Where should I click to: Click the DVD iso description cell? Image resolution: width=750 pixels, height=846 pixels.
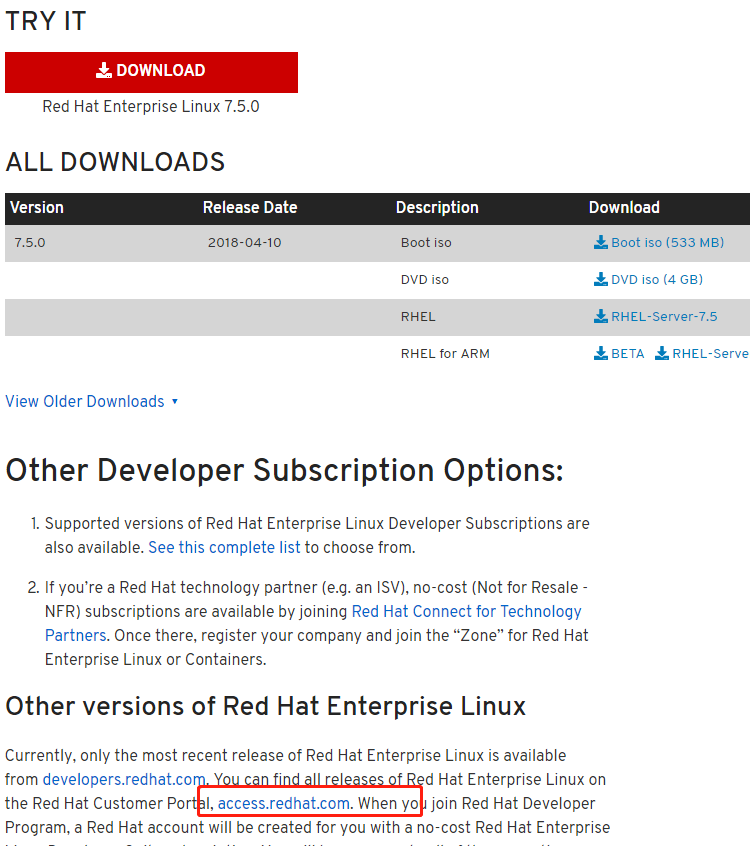425,279
